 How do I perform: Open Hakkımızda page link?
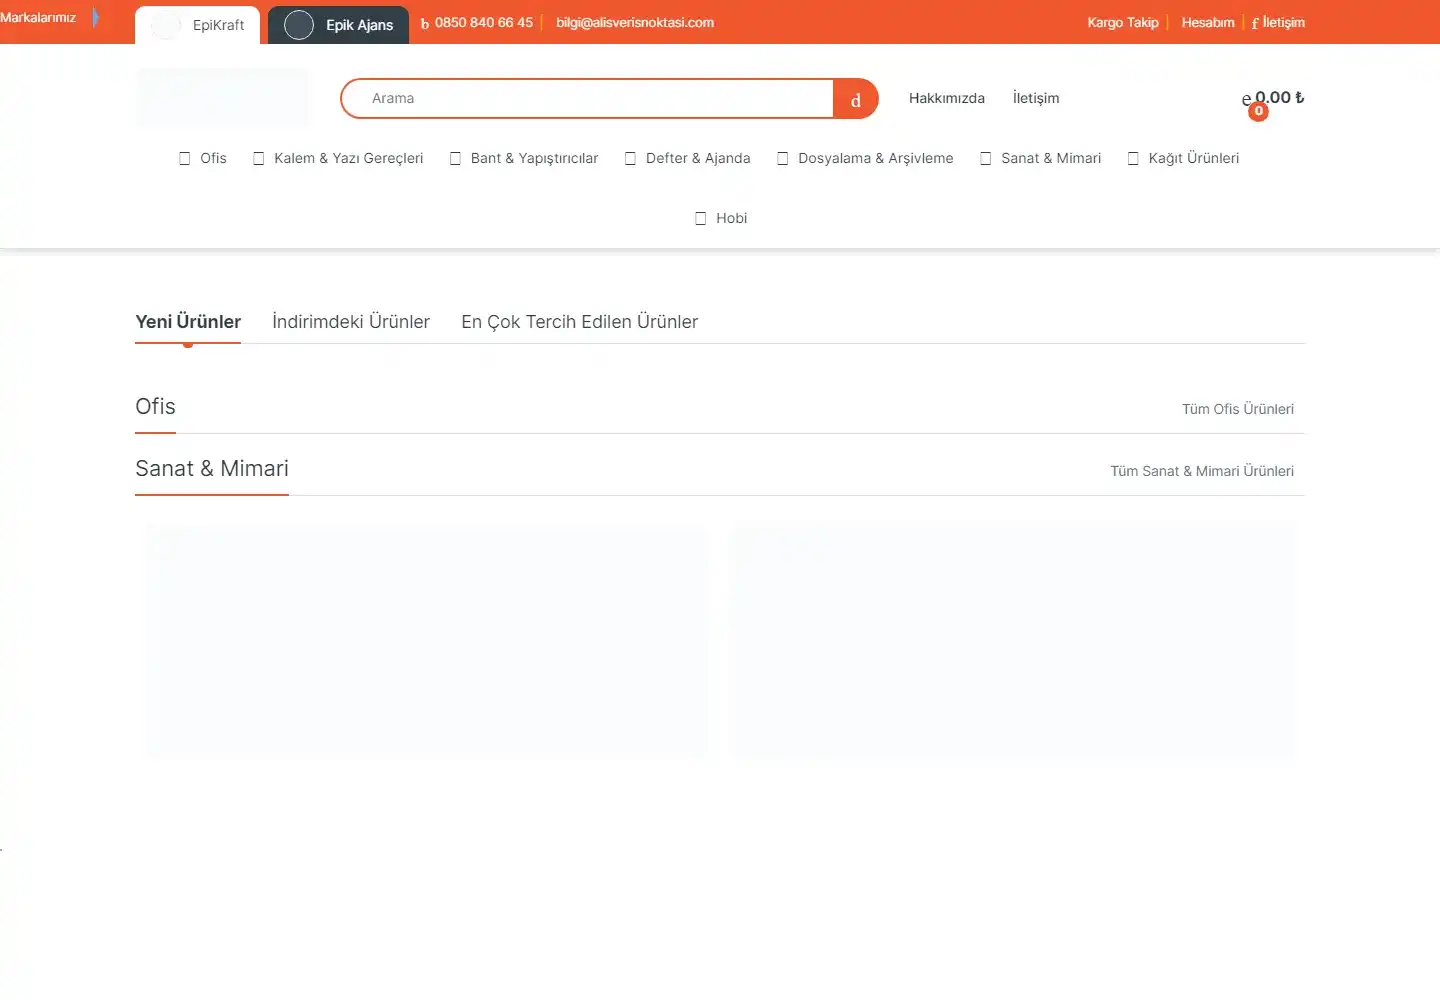(x=947, y=98)
